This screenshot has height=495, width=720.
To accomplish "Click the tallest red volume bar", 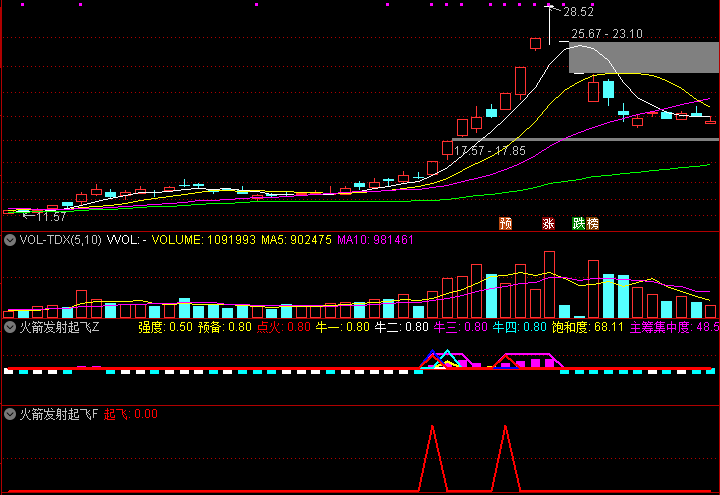I will pyautogui.click(x=549, y=285).
